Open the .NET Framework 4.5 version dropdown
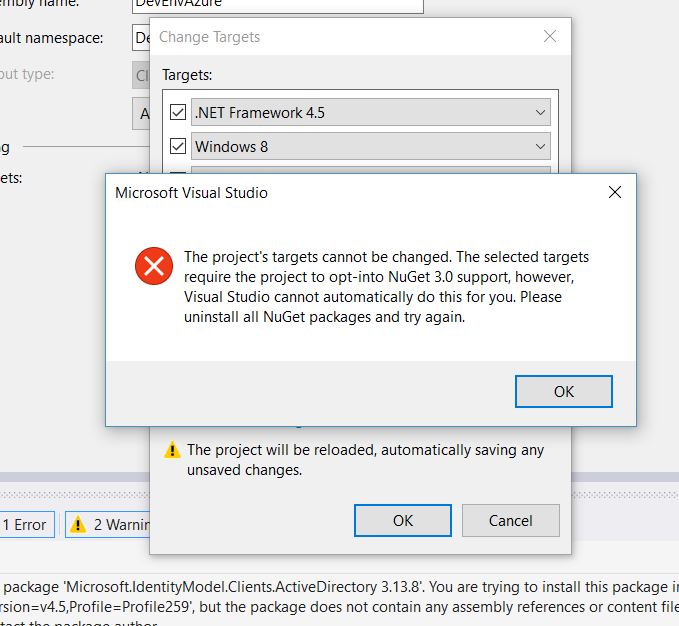This screenshot has height=626, width=679. pos(371,113)
